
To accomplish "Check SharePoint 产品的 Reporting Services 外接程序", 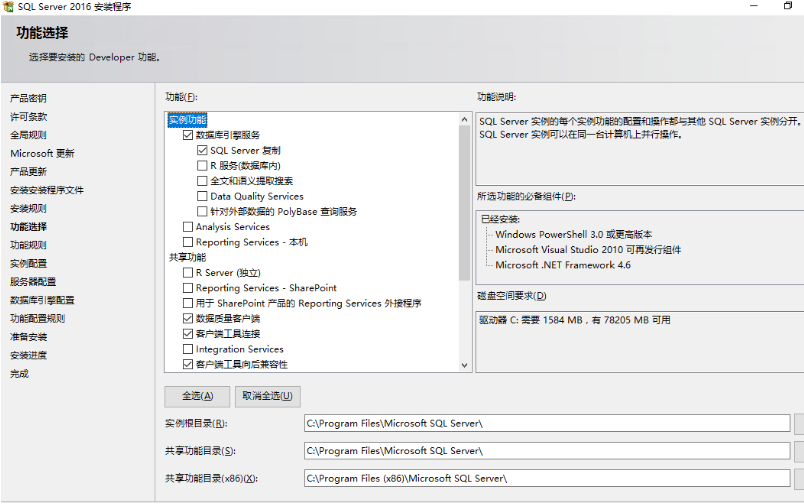I will coord(188,304).
